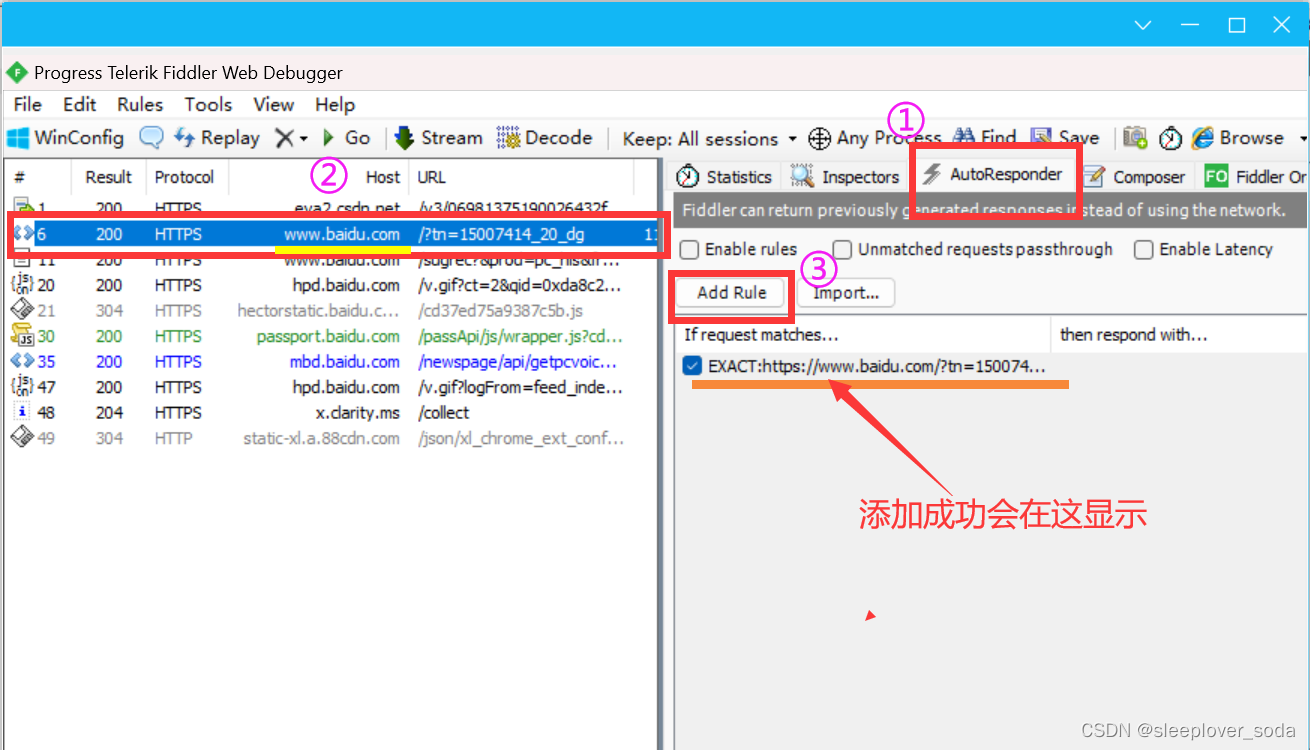Switch to the Composer tab

click(x=1135, y=177)
